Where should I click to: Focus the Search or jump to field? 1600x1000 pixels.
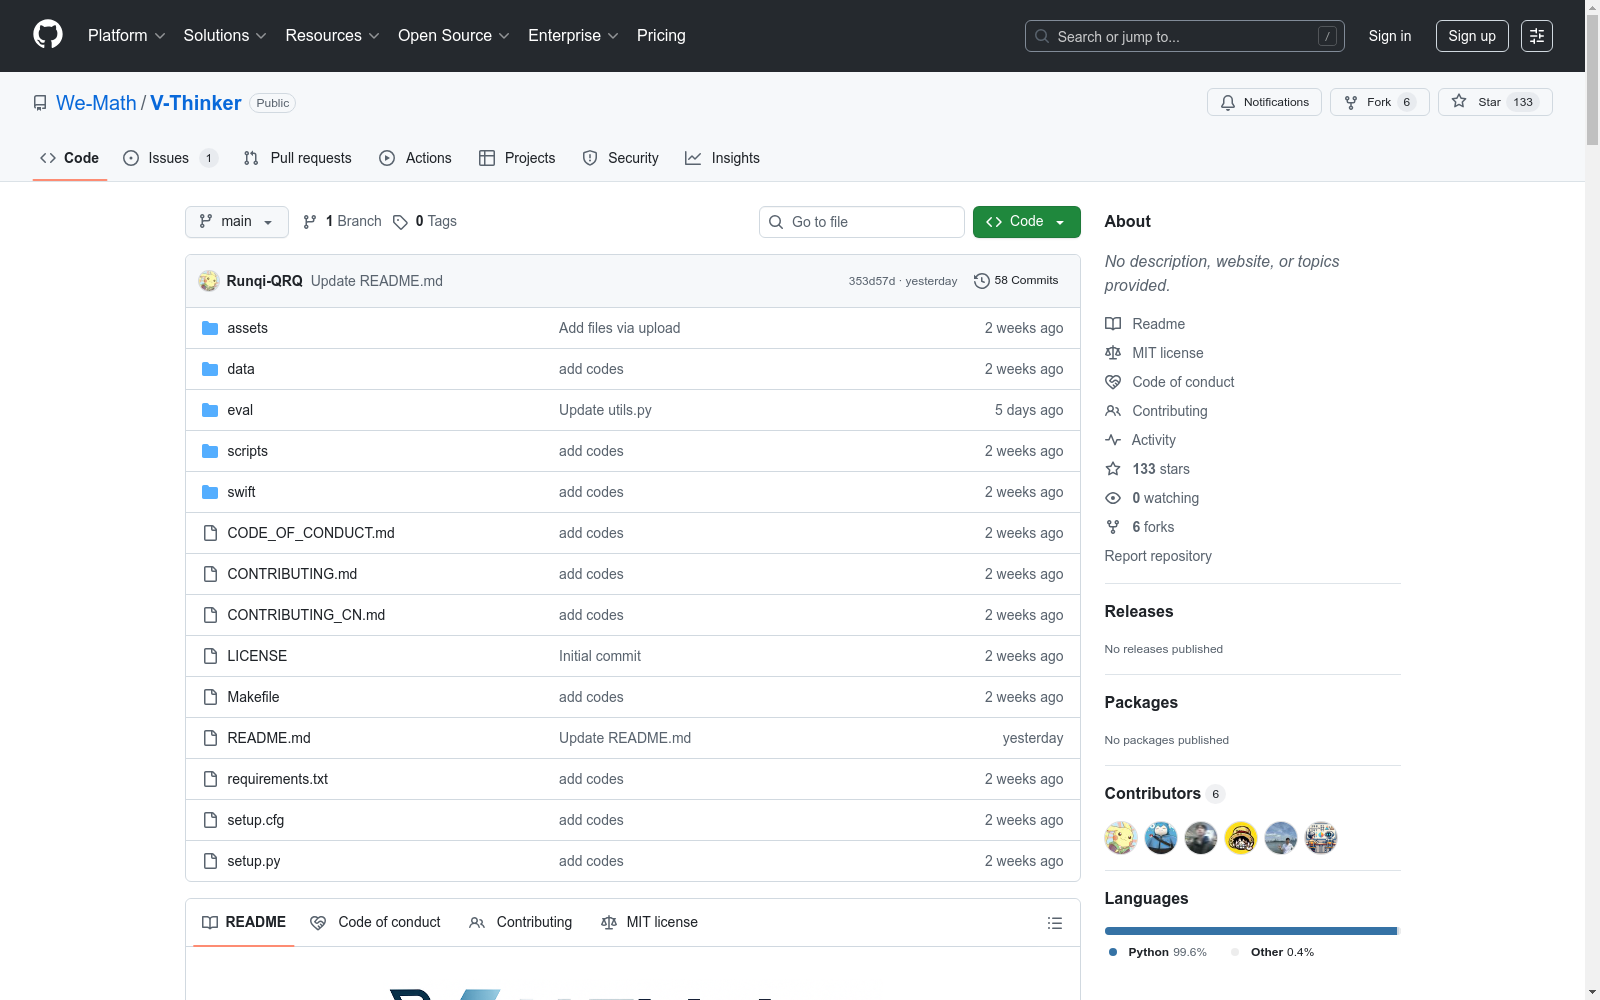[1184, 36]
